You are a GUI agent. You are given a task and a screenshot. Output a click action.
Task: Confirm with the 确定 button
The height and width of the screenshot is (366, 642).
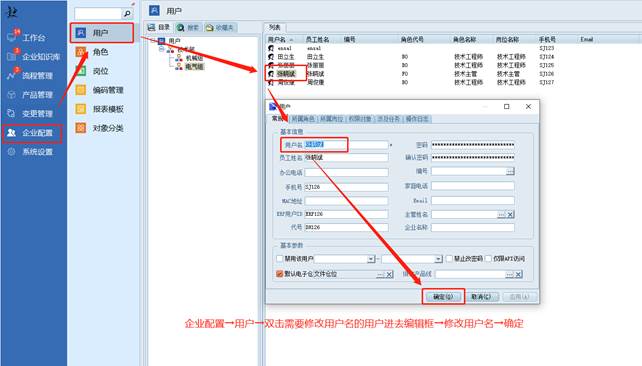[x=443, y=296]
